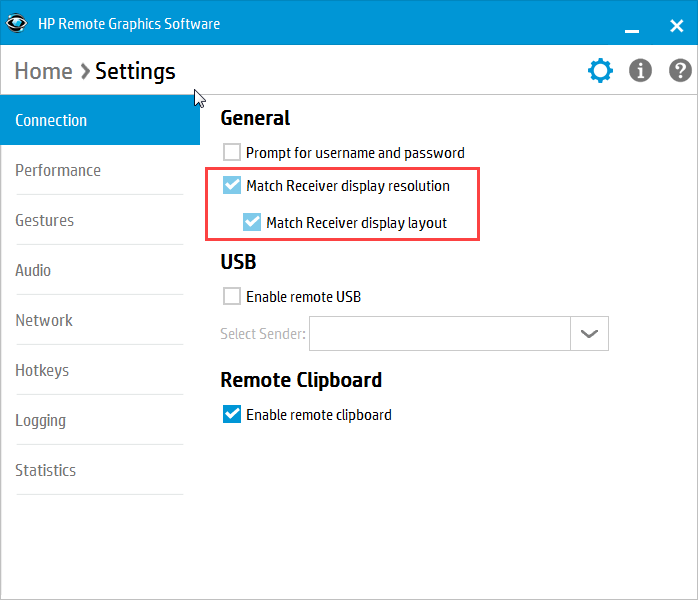
Task: Enable remote USB checkbox
Action: tap(232, 296)
